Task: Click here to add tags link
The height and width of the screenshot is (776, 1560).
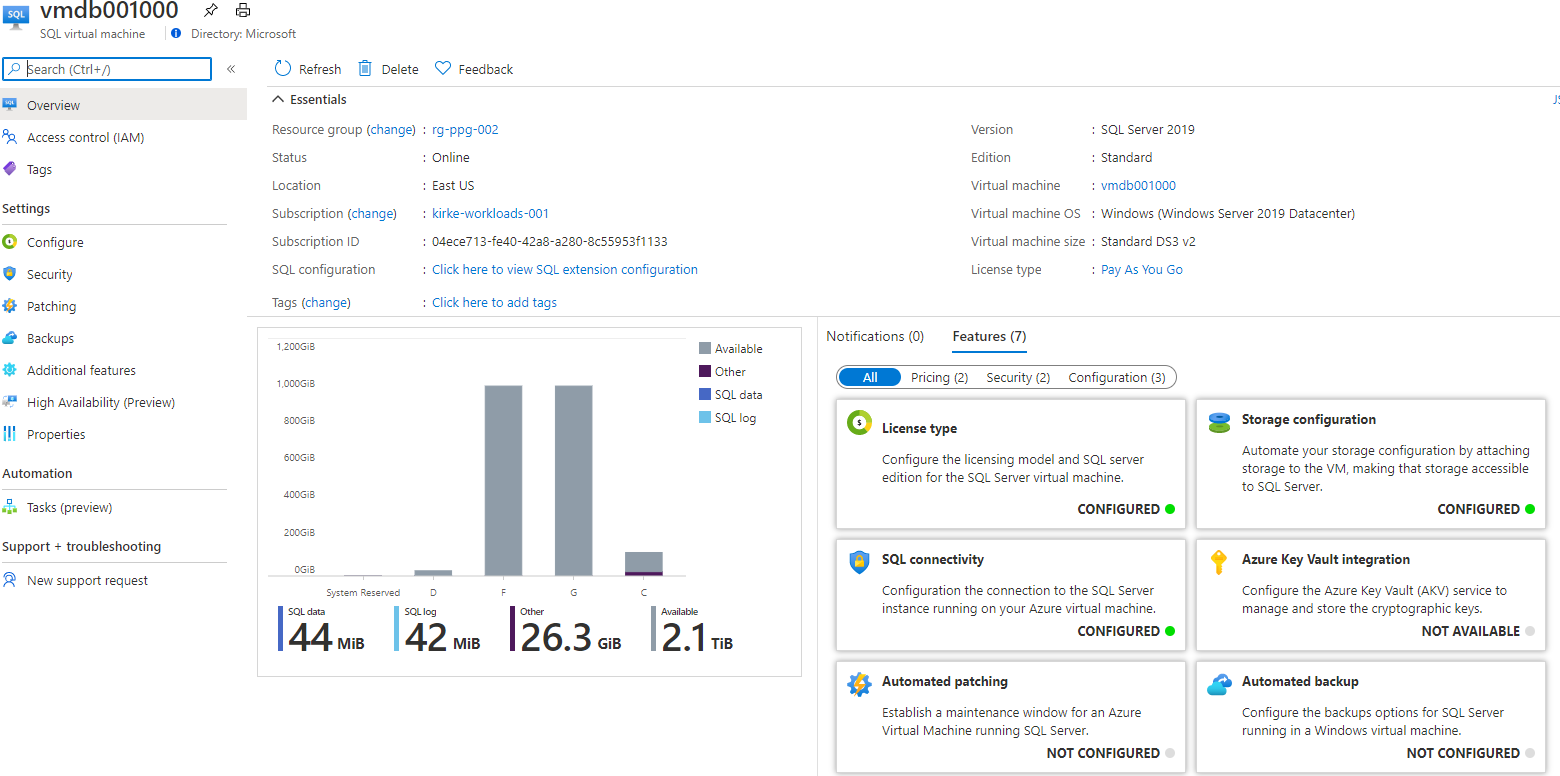Action: [x=494, y=302]
